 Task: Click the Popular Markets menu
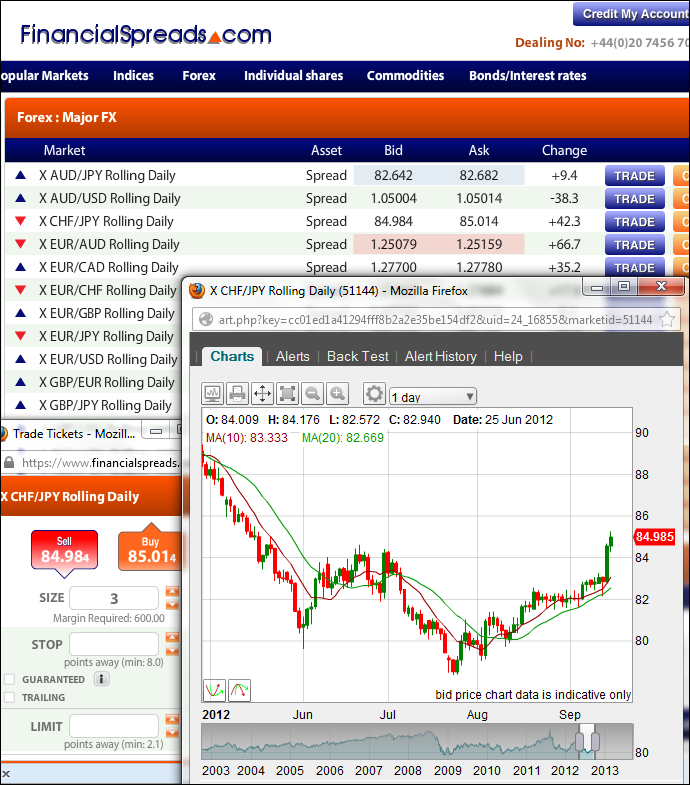[x=44, y=76]
